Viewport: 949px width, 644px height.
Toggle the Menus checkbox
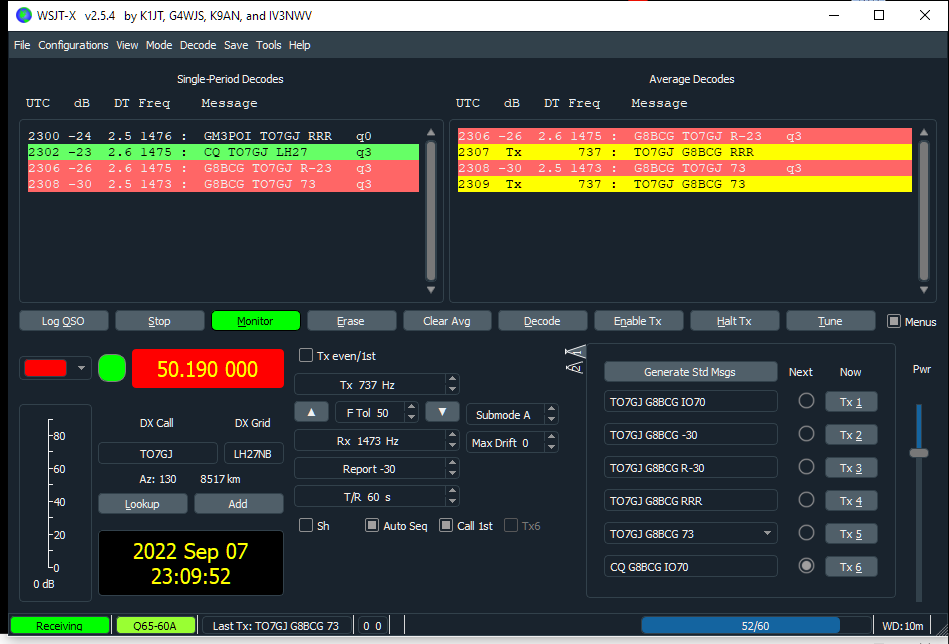tap(894, 321)
